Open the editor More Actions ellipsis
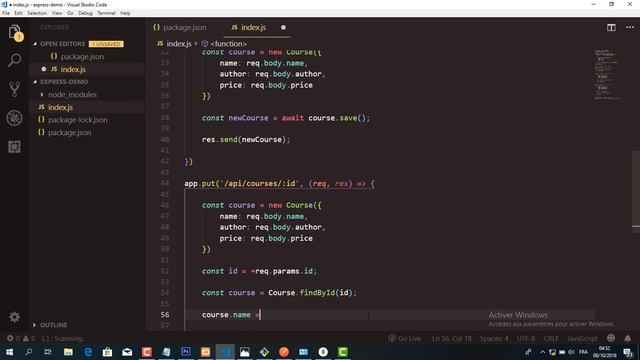Screen dimensions: 640x360 tap(630, 27)
